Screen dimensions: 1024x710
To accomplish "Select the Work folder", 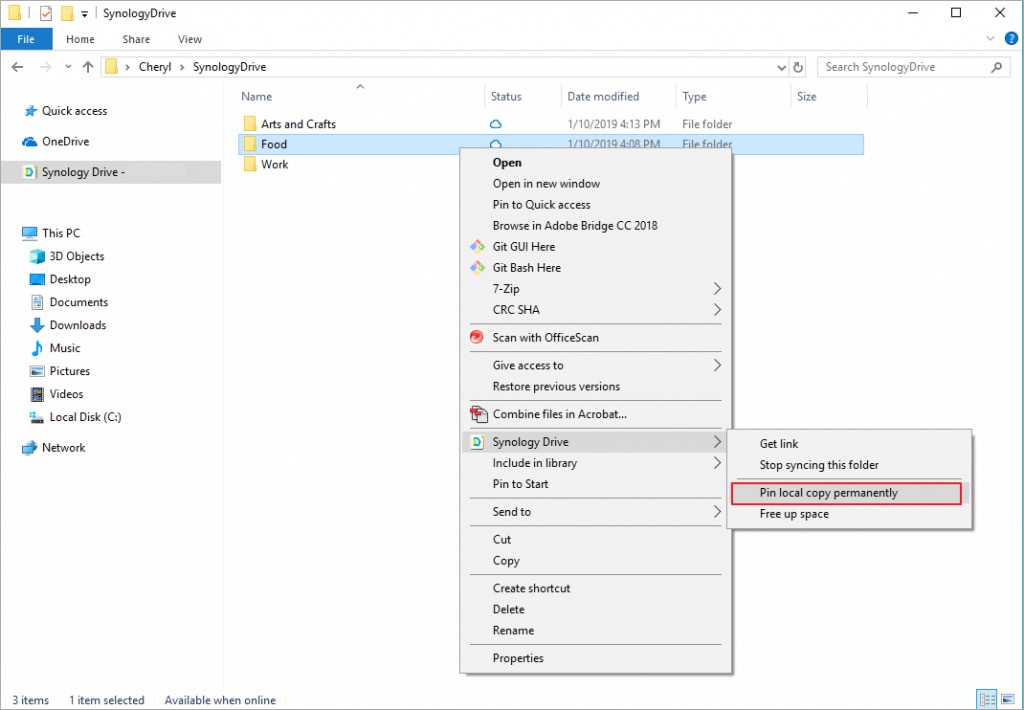I will (274, 165).
